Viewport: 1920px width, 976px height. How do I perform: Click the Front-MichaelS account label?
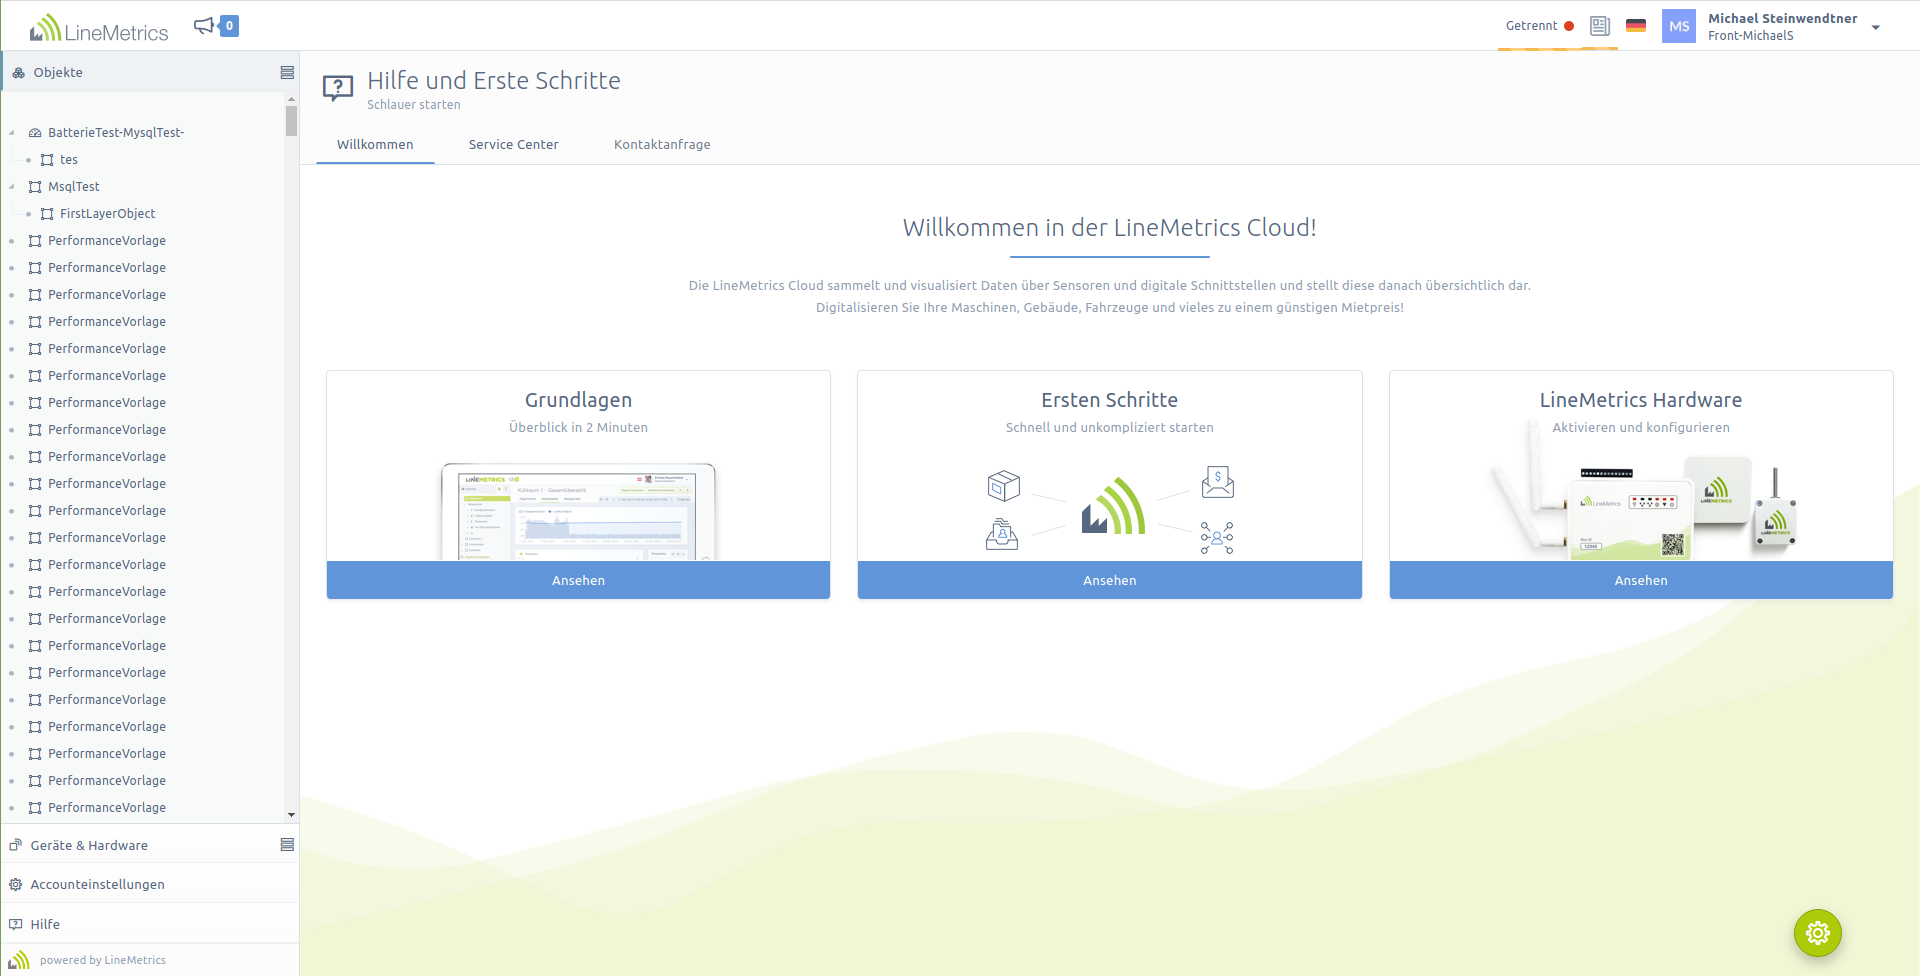(x=1750, y=36)
